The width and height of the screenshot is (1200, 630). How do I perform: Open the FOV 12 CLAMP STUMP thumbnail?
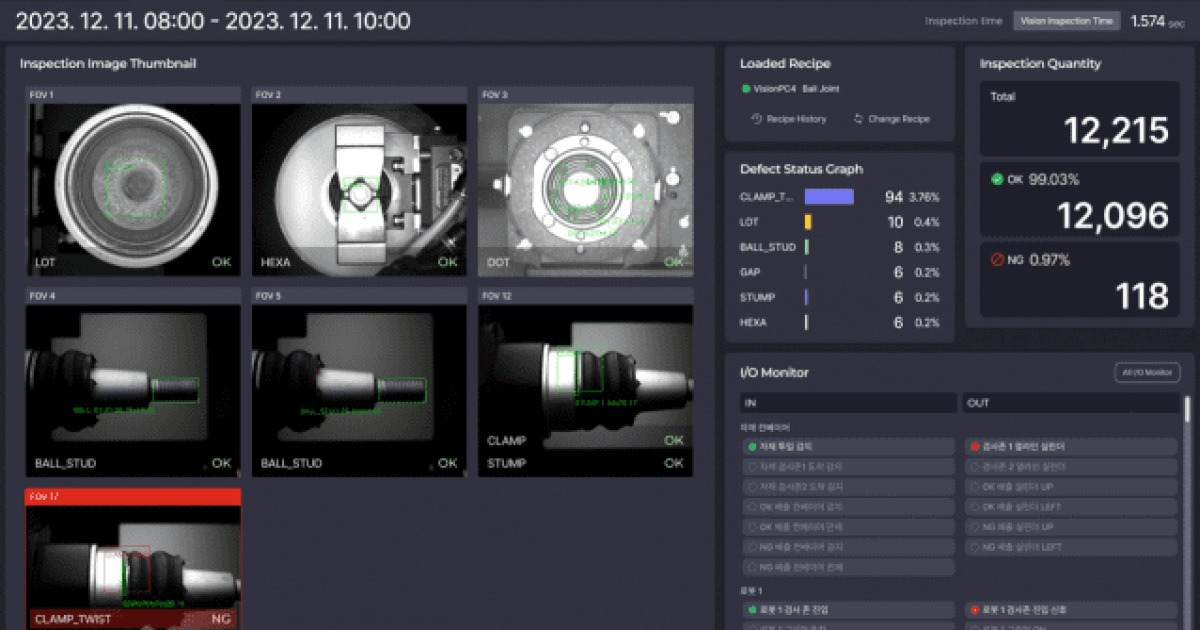[x=586, y=382]
